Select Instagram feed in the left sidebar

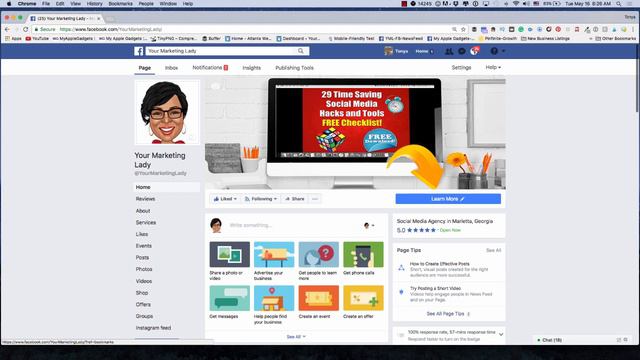pos(153,328)
